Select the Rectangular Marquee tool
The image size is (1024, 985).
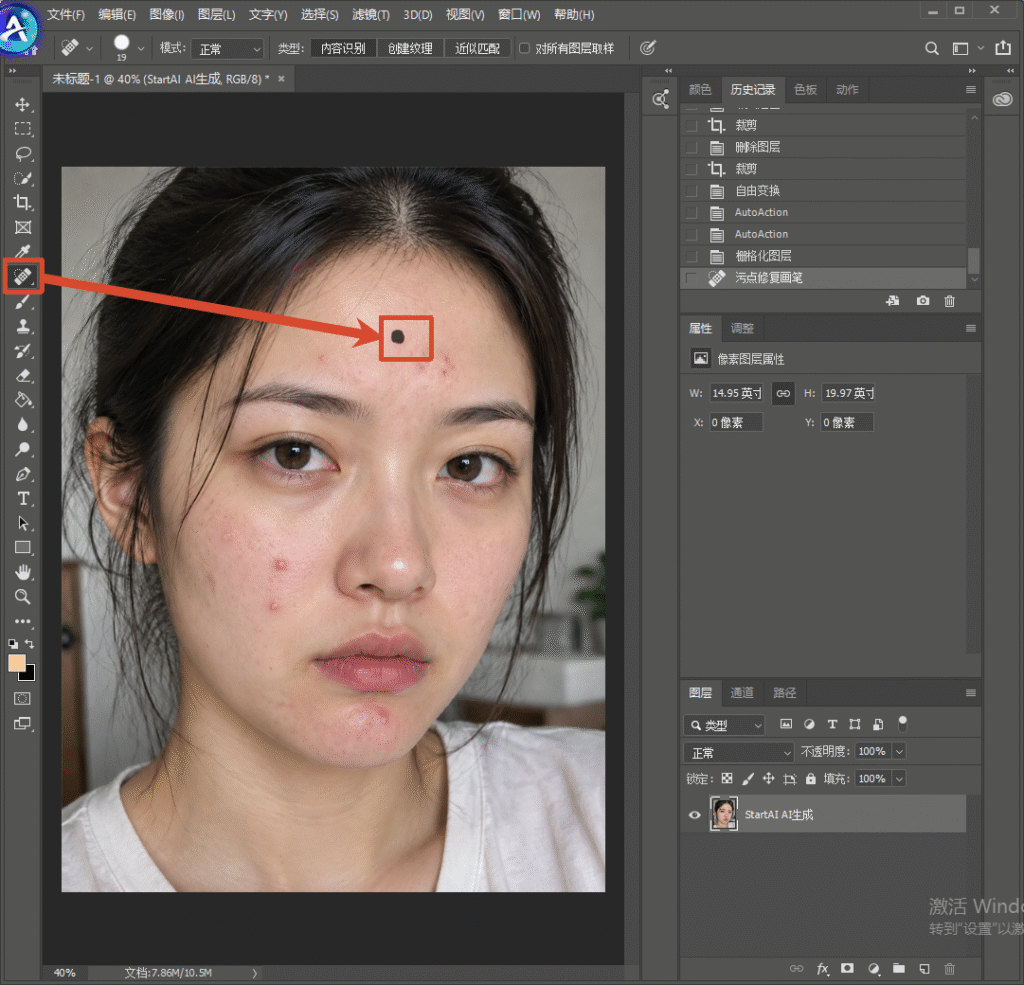coord(23,129)
